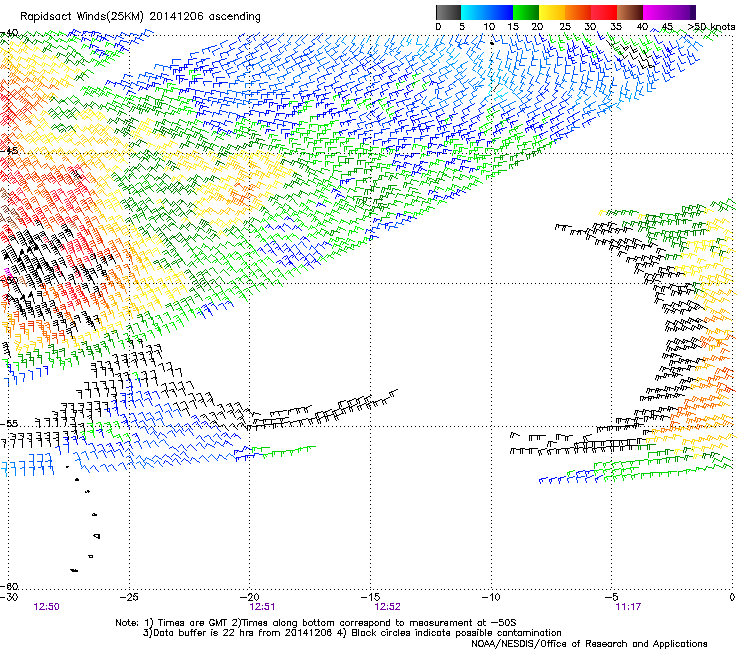Click the purple '12:51' swath time label

click(x=262, y=607)
